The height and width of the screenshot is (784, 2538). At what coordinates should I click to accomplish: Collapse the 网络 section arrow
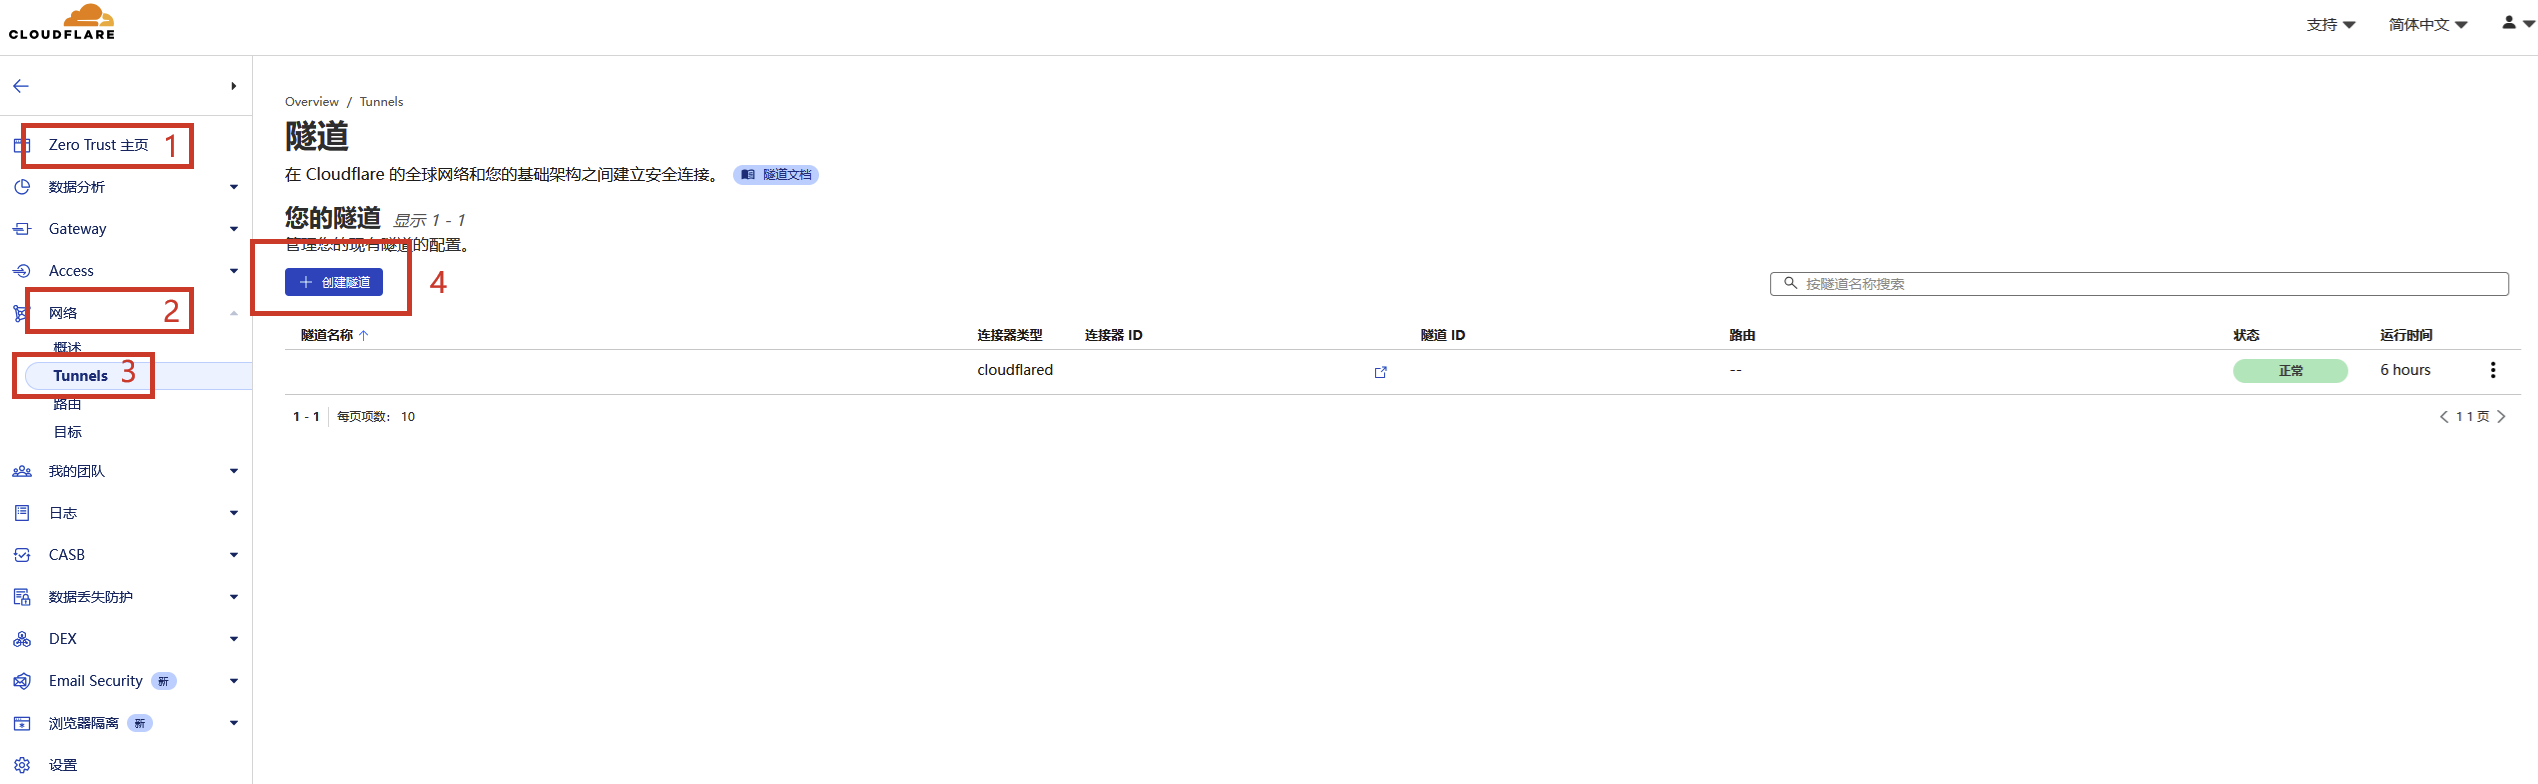click(234, 313)
